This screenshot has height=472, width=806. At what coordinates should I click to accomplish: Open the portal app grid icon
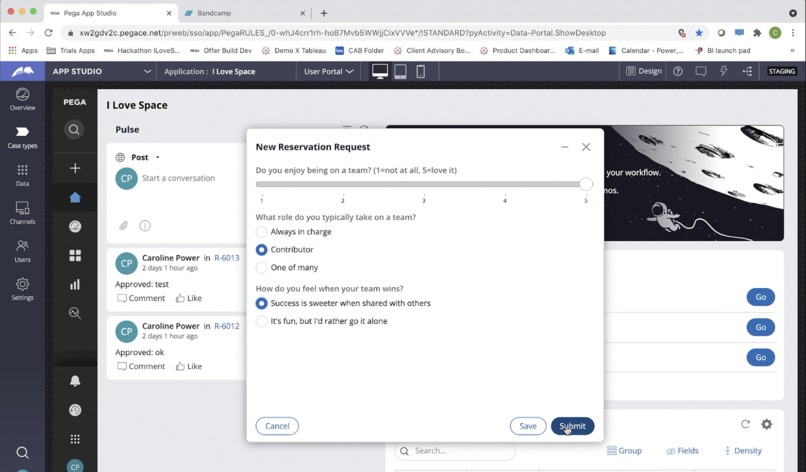(x=75, y=439)
